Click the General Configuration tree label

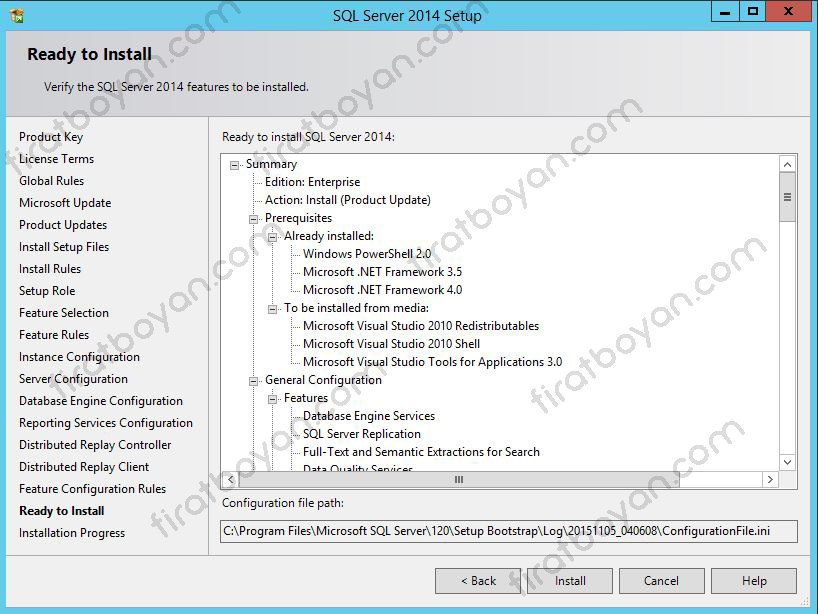(323, 380)
